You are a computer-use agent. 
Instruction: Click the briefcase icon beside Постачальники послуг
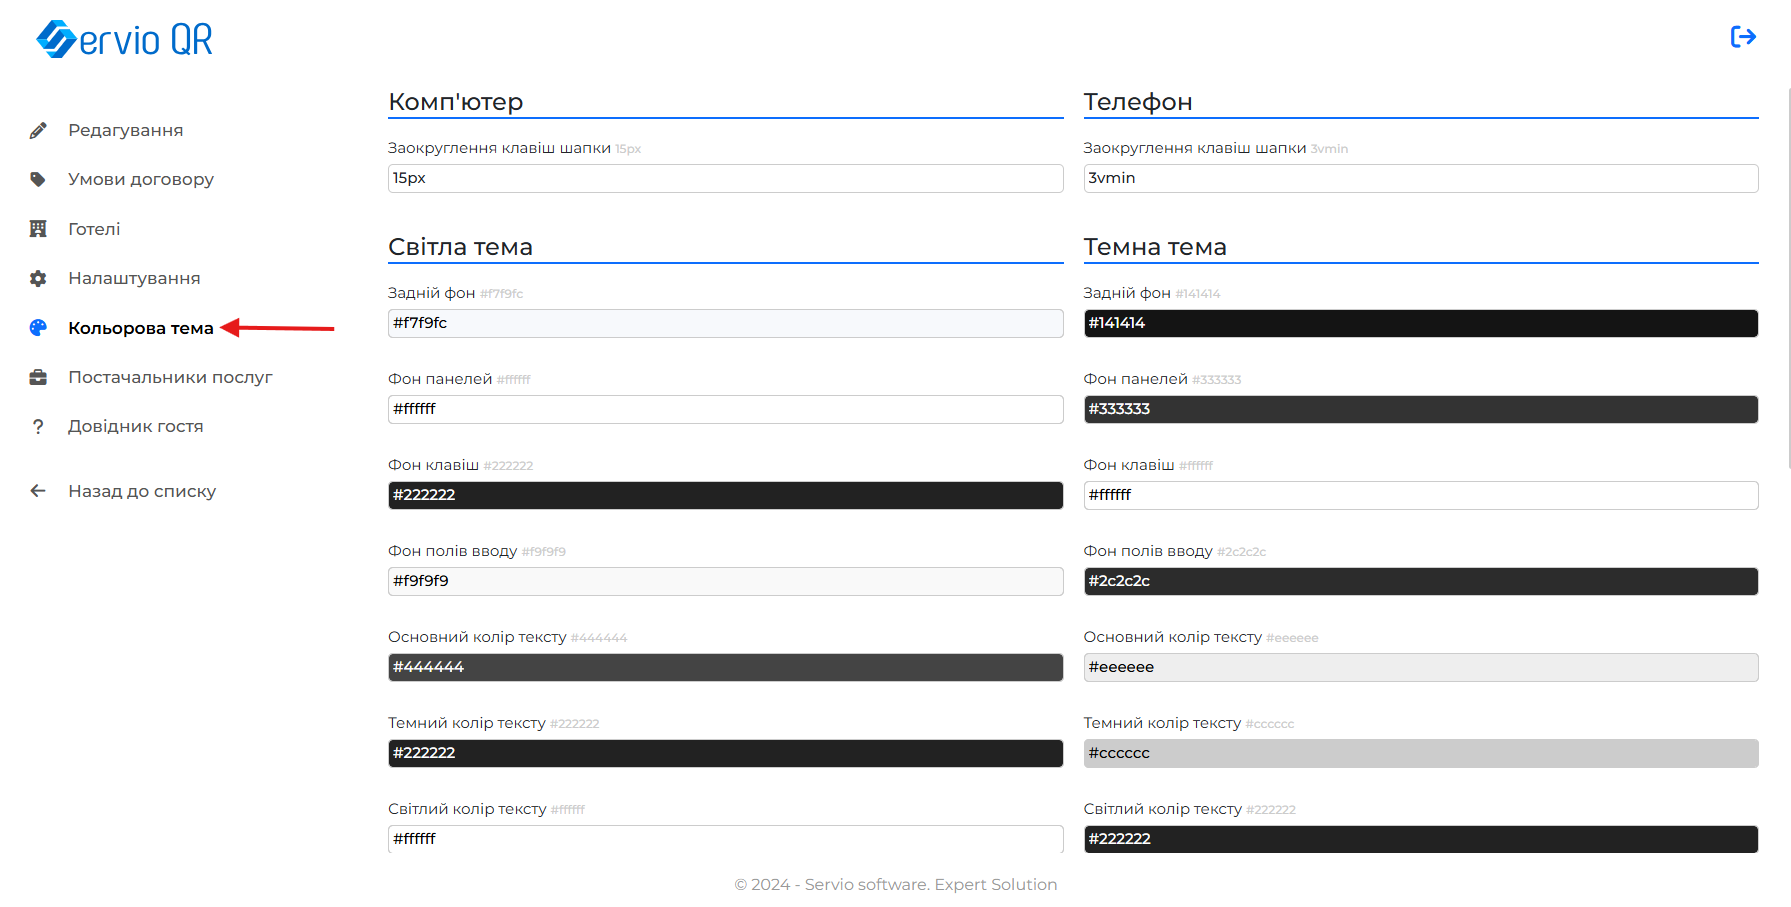(x=38, y=377)
